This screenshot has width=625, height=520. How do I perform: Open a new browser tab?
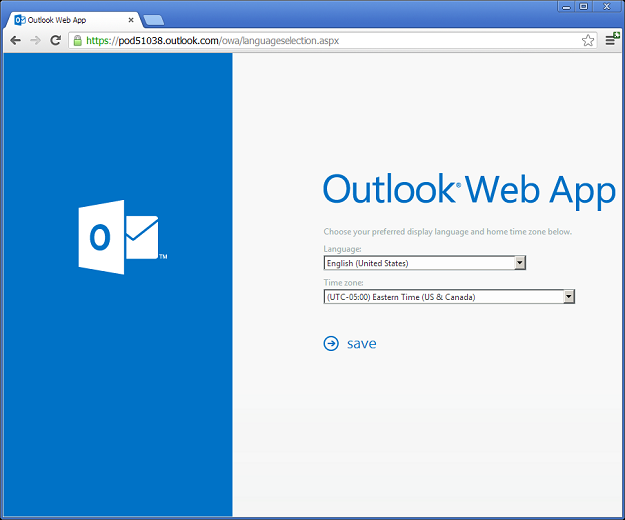point(153,20)
